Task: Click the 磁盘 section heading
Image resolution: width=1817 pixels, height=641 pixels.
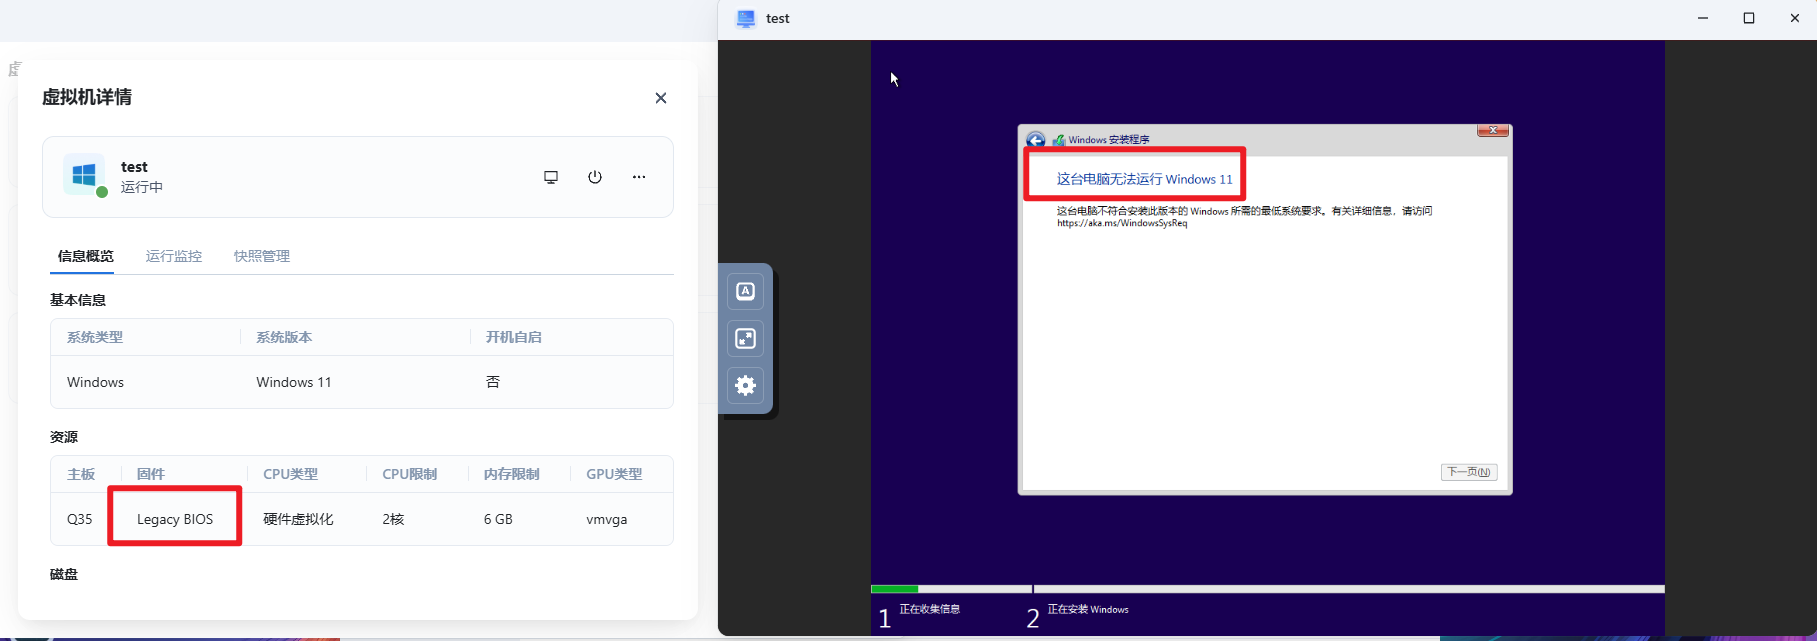Action: 64,574
